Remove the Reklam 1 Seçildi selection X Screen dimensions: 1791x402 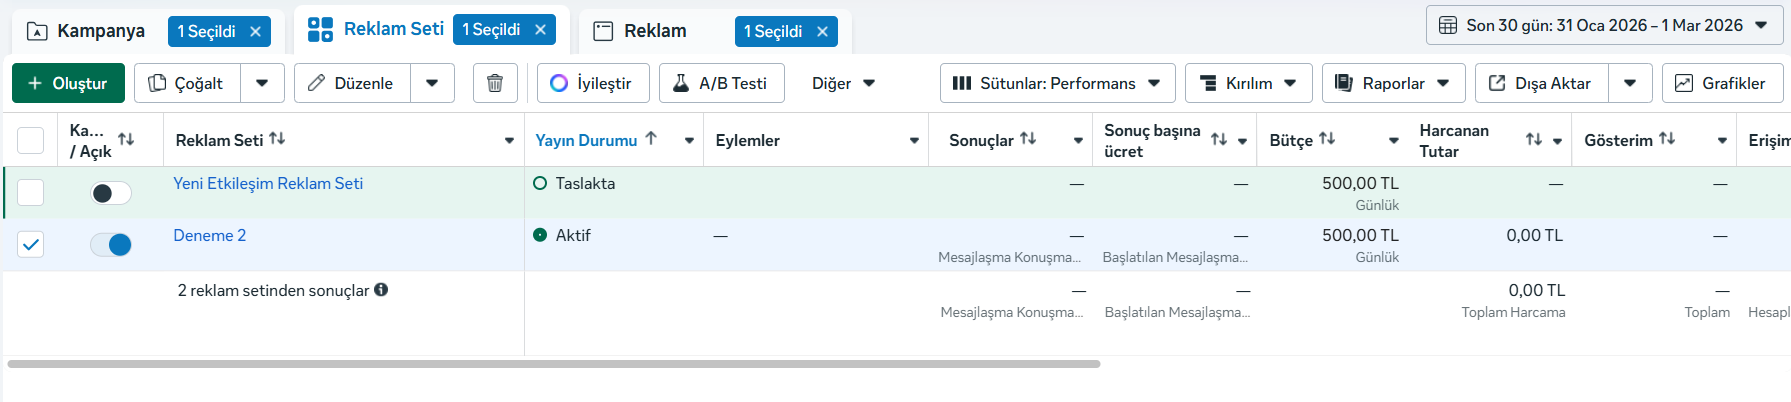click(x=822, y=32)
